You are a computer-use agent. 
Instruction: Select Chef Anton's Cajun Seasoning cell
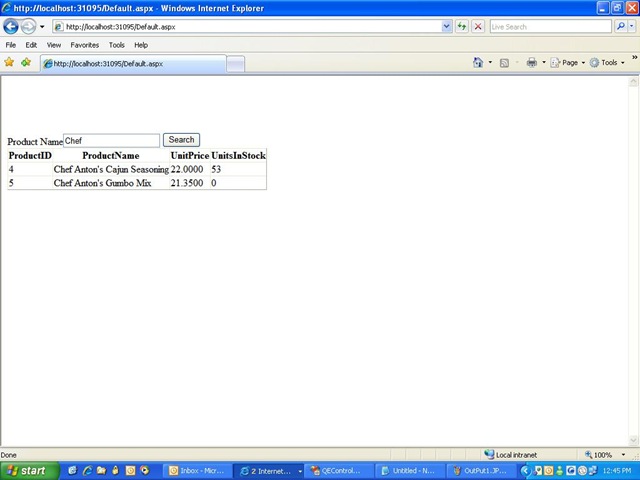coord(111,169)
